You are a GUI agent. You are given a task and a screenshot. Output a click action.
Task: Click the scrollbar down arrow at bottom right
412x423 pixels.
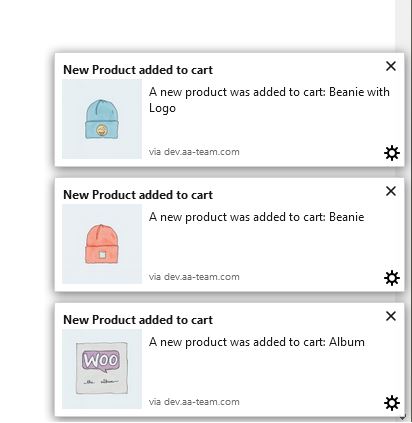[x=403, y=417]
